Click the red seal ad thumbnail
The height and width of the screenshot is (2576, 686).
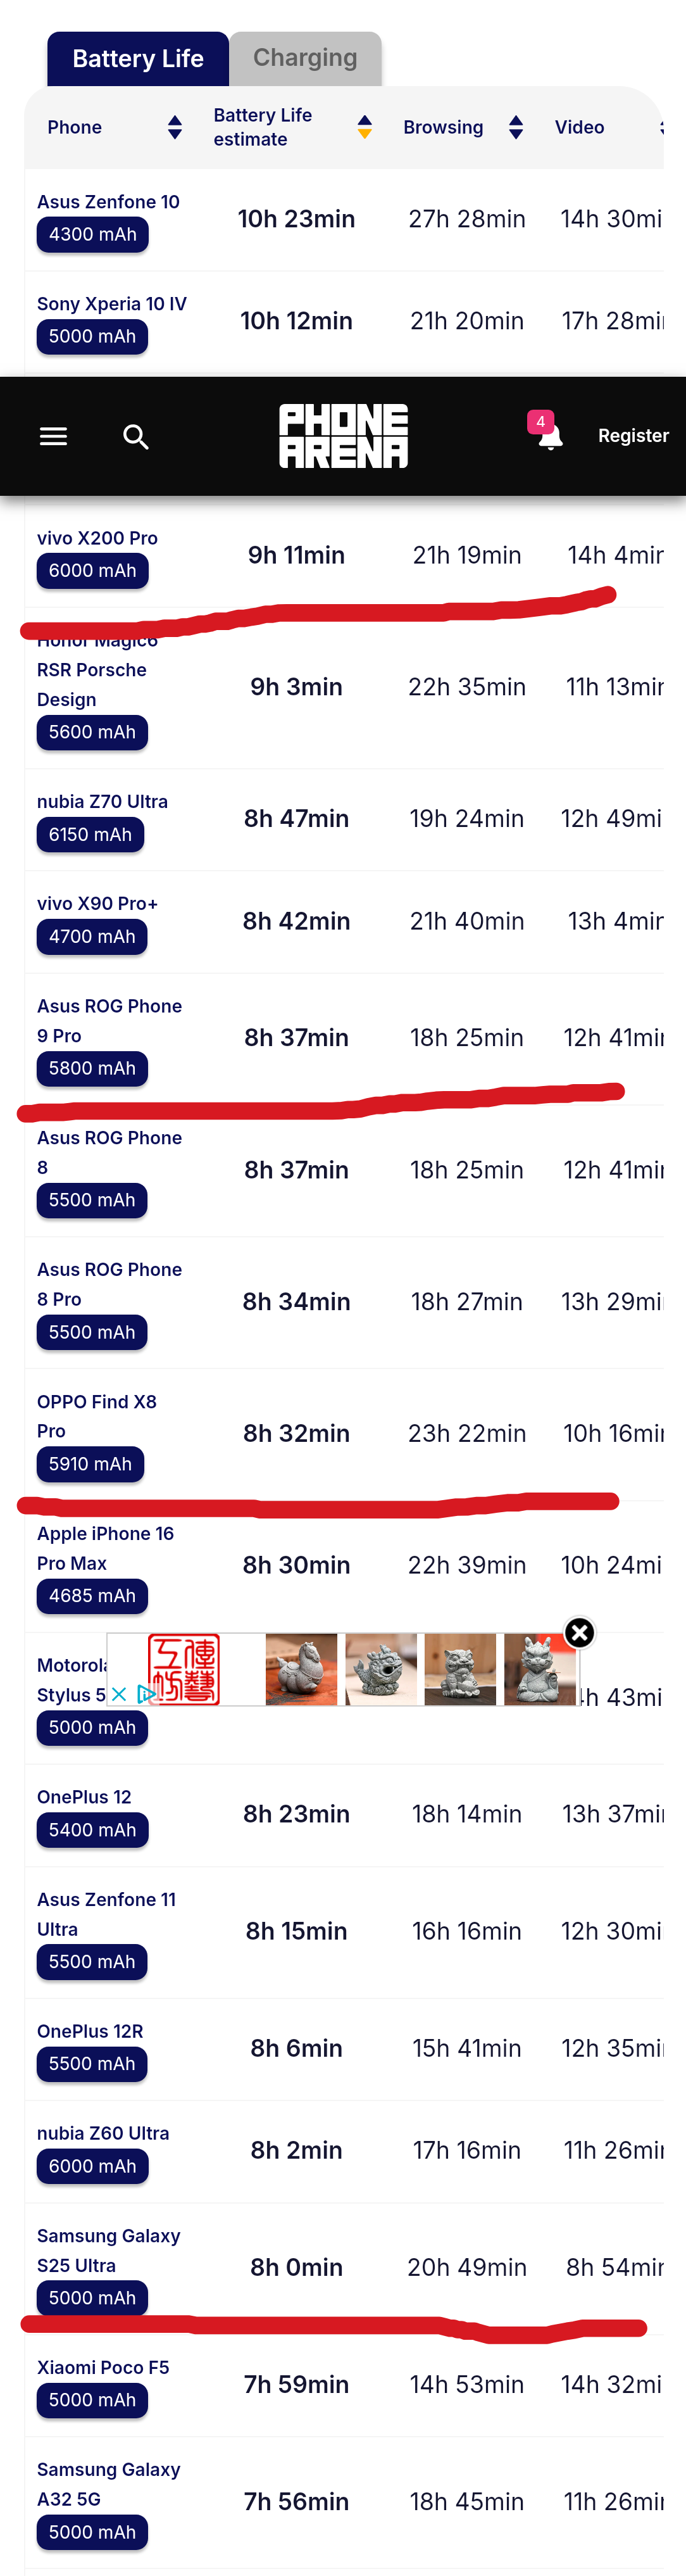(184, 1669)
